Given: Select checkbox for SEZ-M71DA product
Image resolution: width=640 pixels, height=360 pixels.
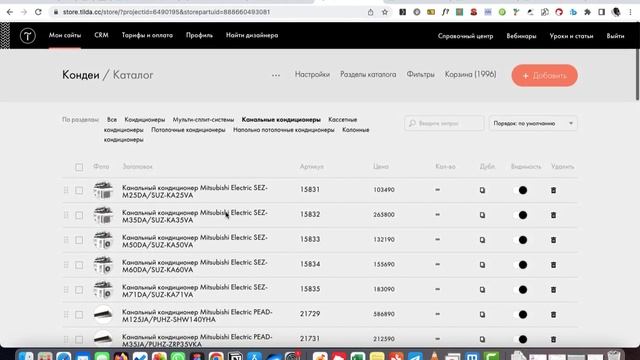Looking at the screenshot, I should [x=79, y=290].
